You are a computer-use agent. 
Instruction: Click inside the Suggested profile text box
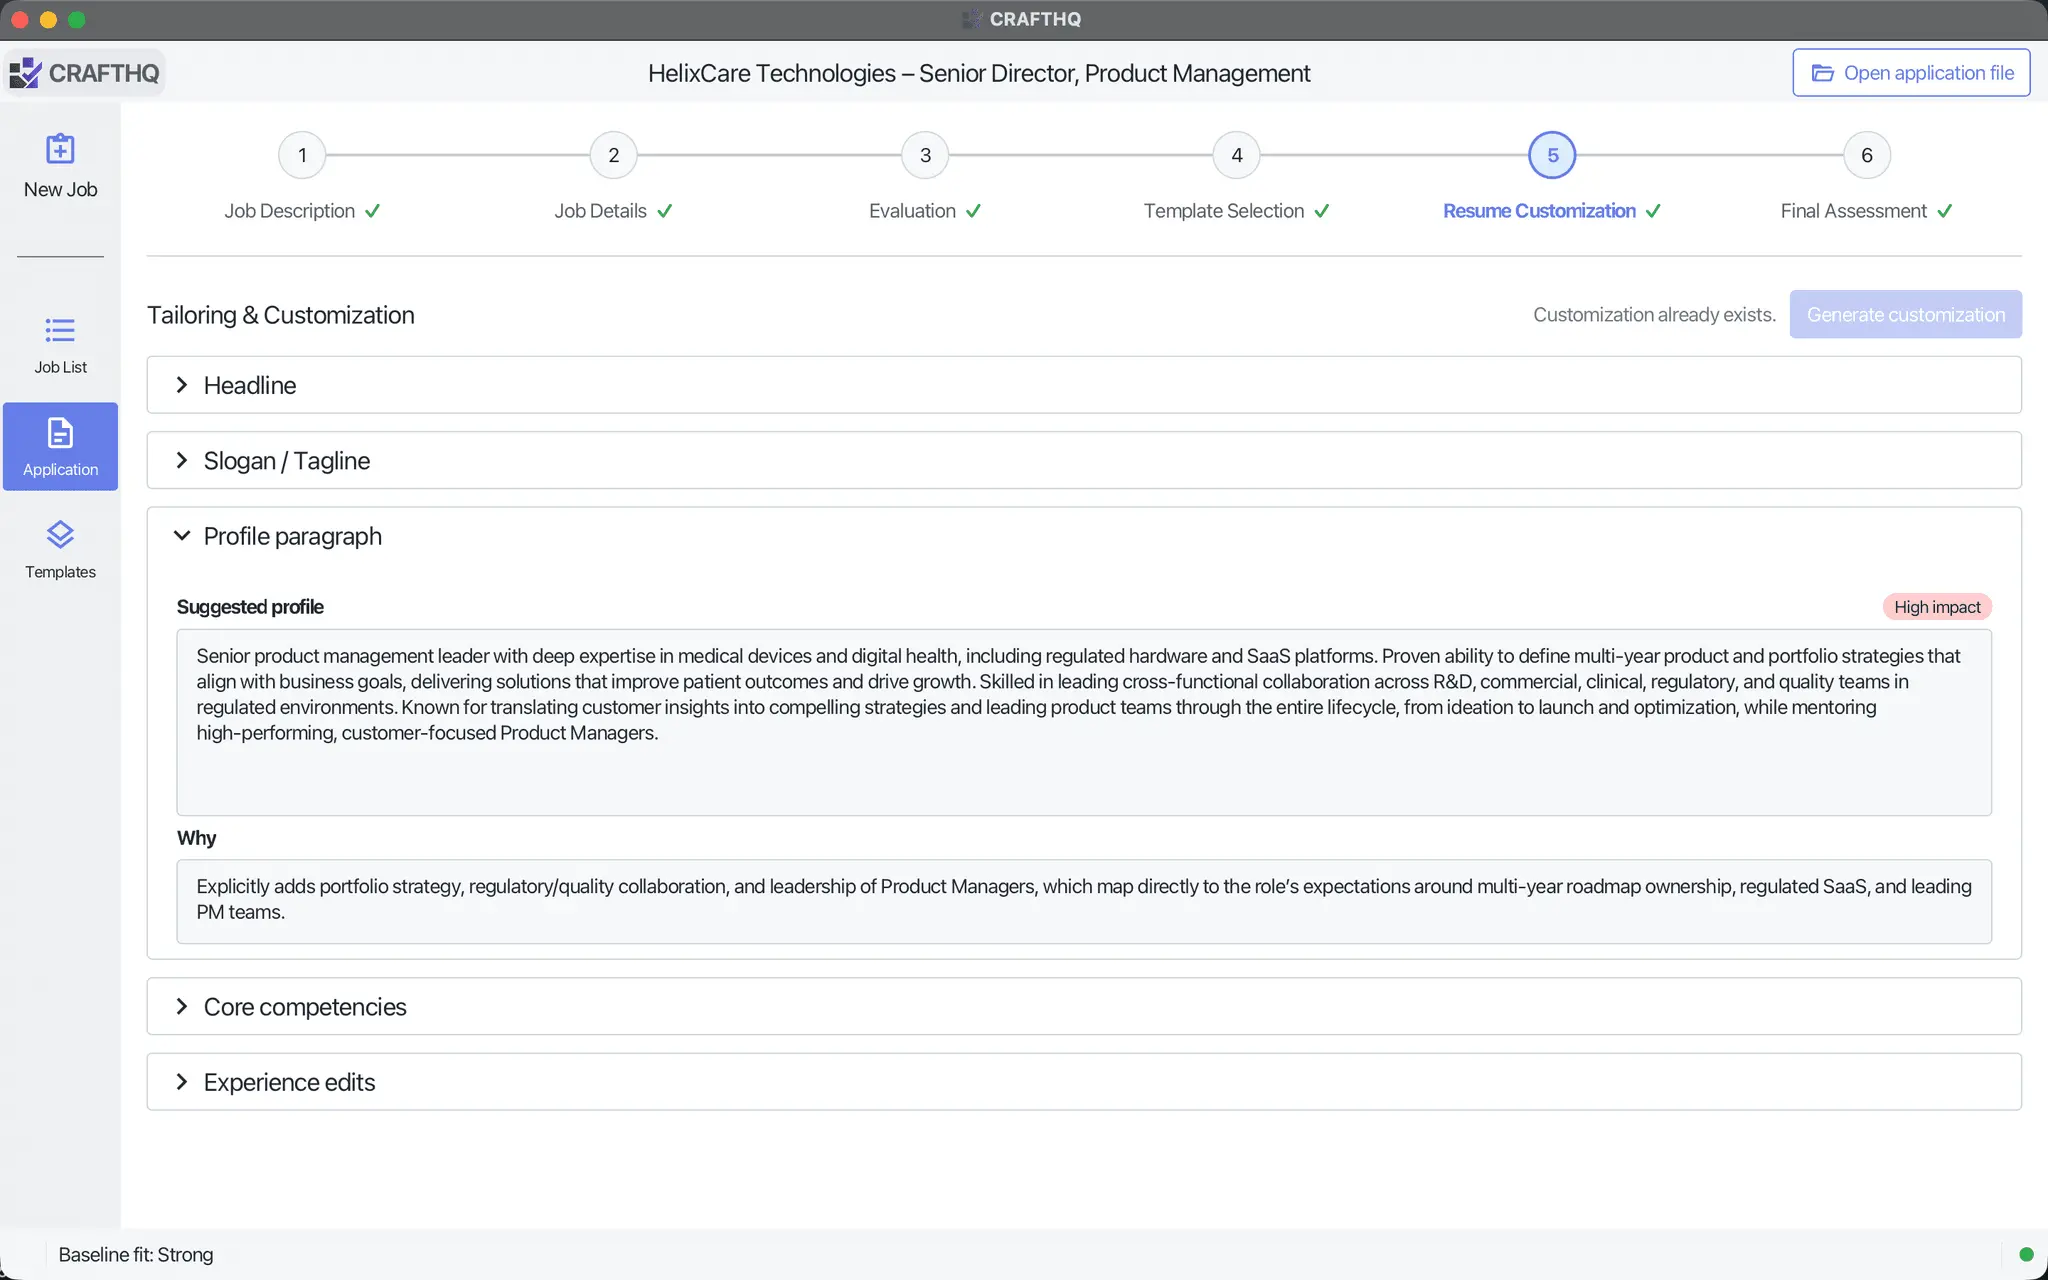(x=1084, y=722)
